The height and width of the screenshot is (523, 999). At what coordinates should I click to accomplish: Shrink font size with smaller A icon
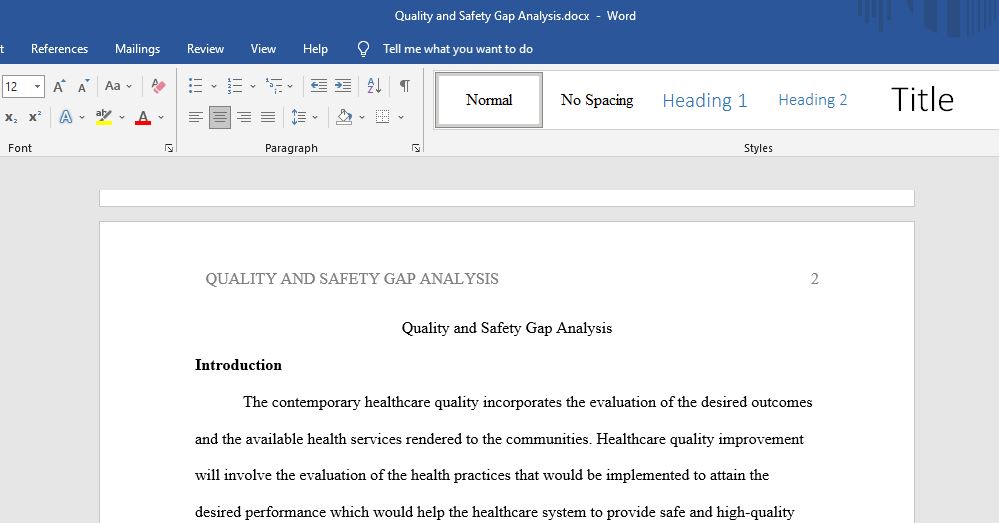pos(83,86)
